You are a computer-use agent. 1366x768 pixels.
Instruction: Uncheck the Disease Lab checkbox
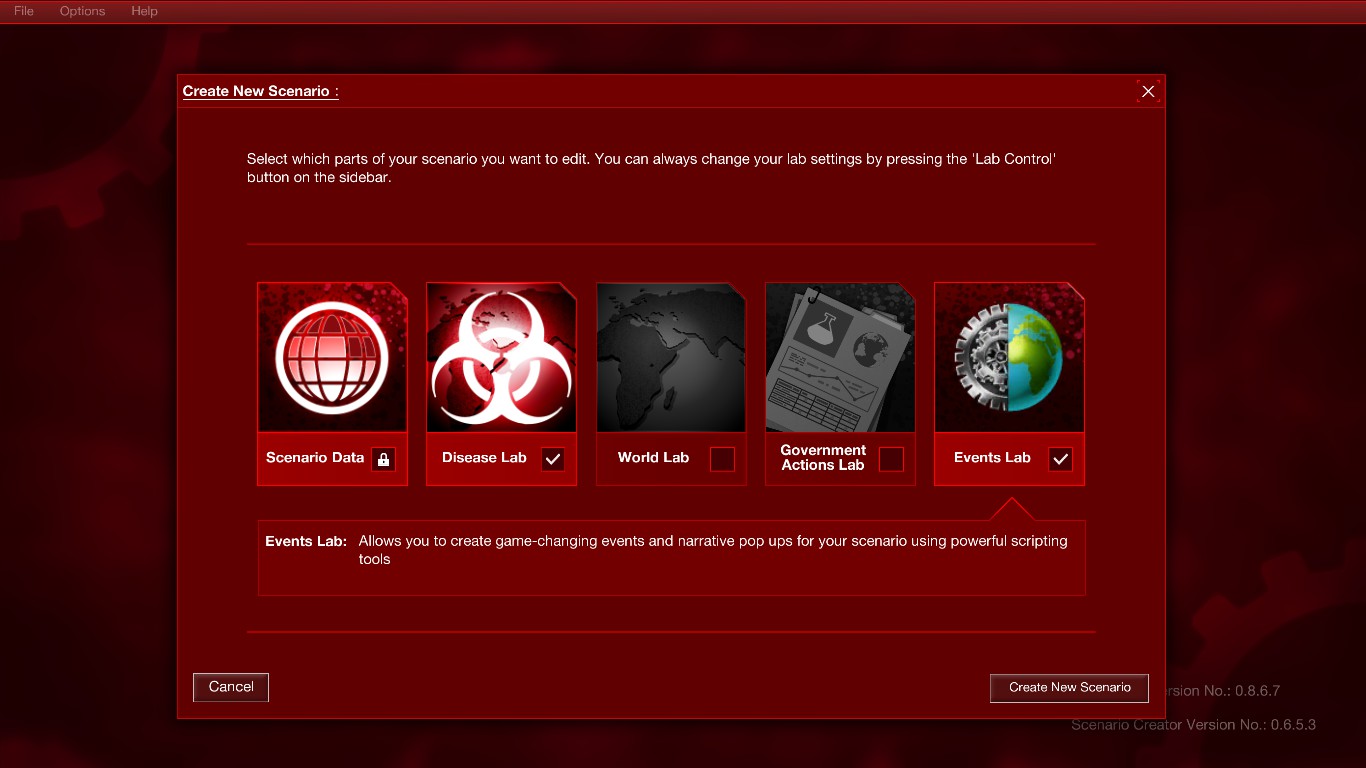pyautogui.click(x=552, y=459)
